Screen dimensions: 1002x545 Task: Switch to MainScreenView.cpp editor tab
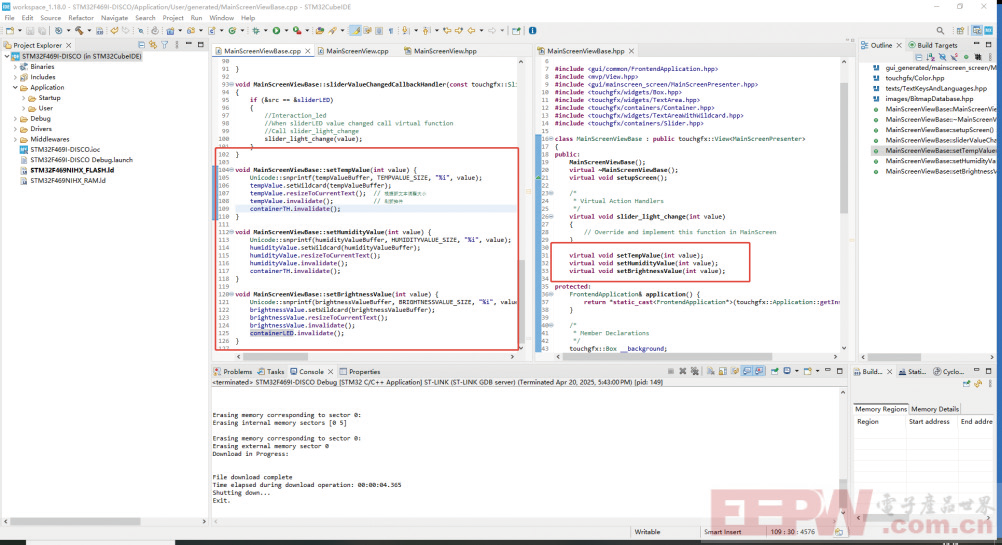357,51
